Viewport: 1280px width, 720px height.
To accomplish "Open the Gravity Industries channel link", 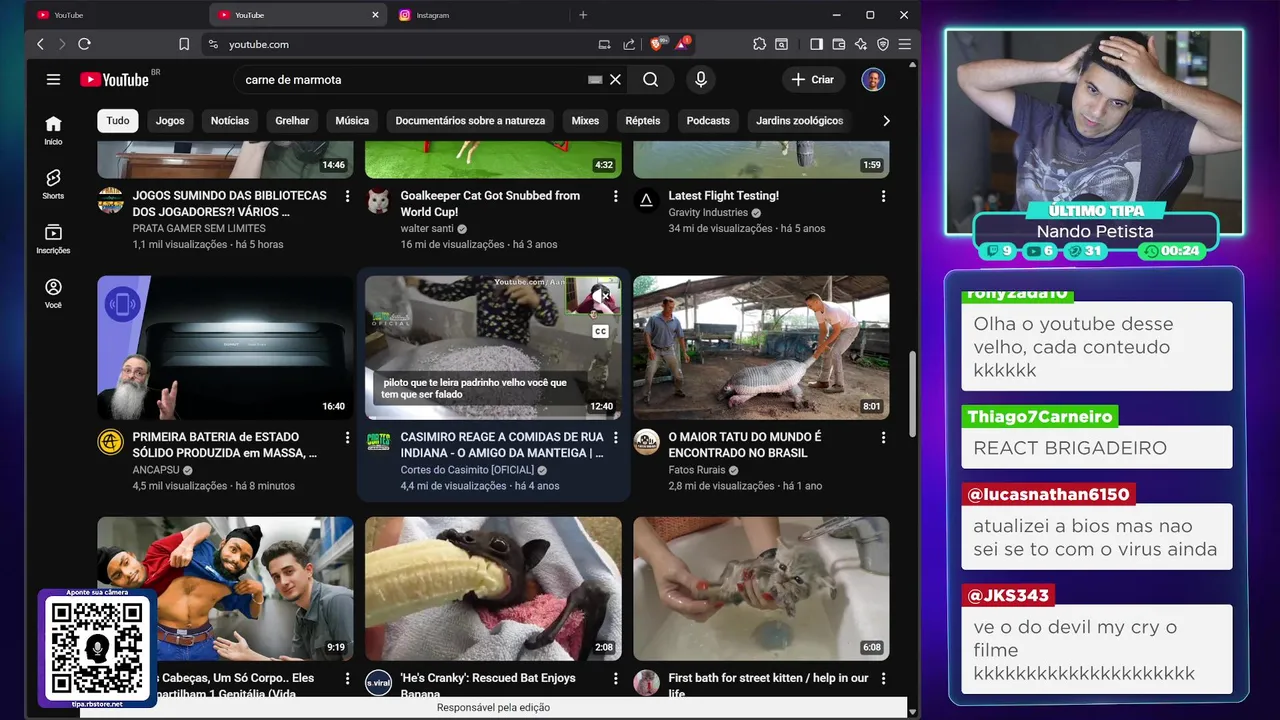I will tap(708, 213).
